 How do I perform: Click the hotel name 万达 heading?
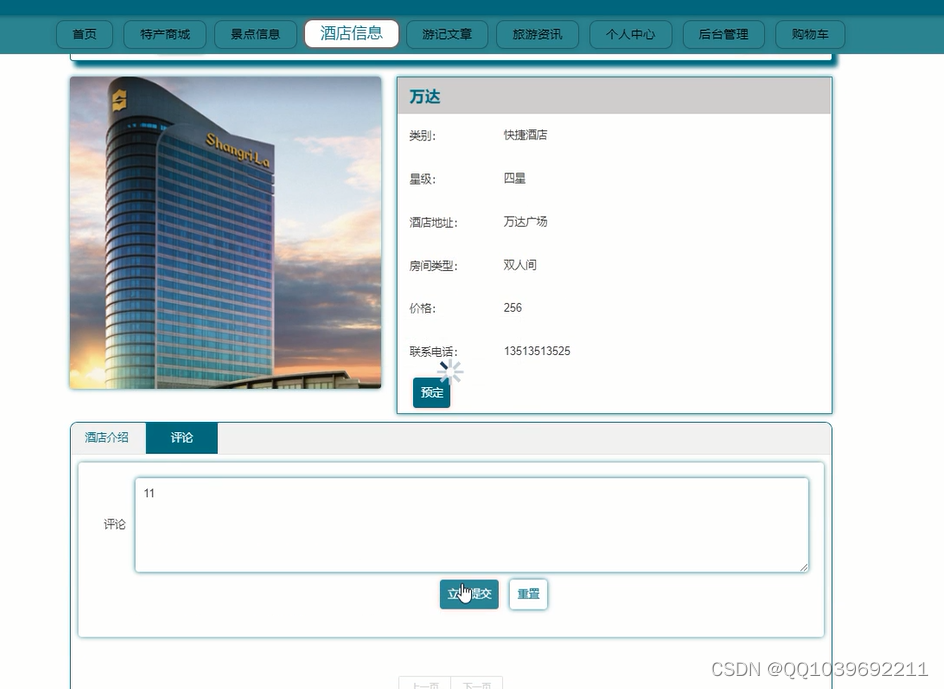click(x=425, y=96)
